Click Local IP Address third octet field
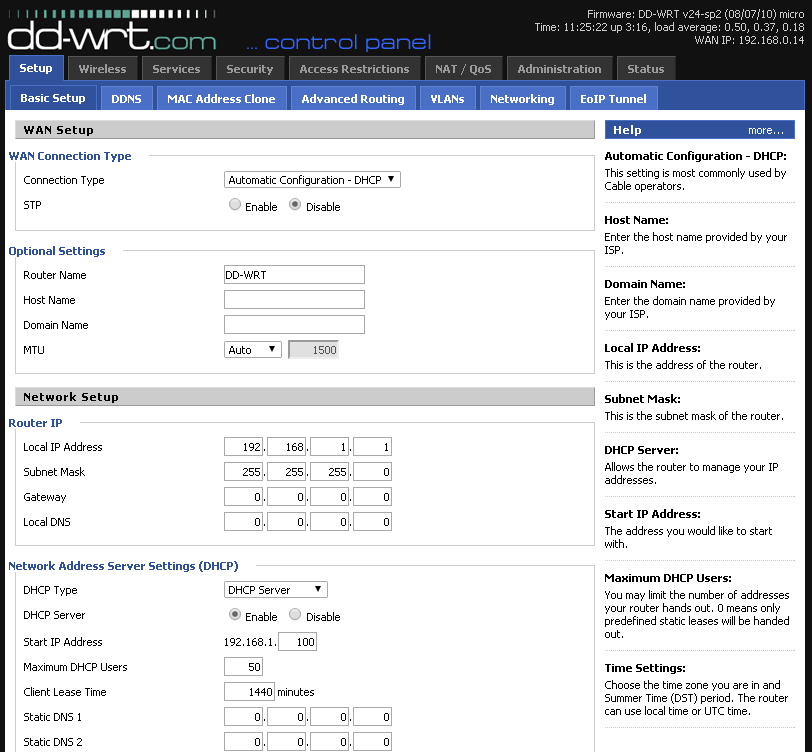Image resolution: width=812 pixels, height=752 pixels. 329,446
